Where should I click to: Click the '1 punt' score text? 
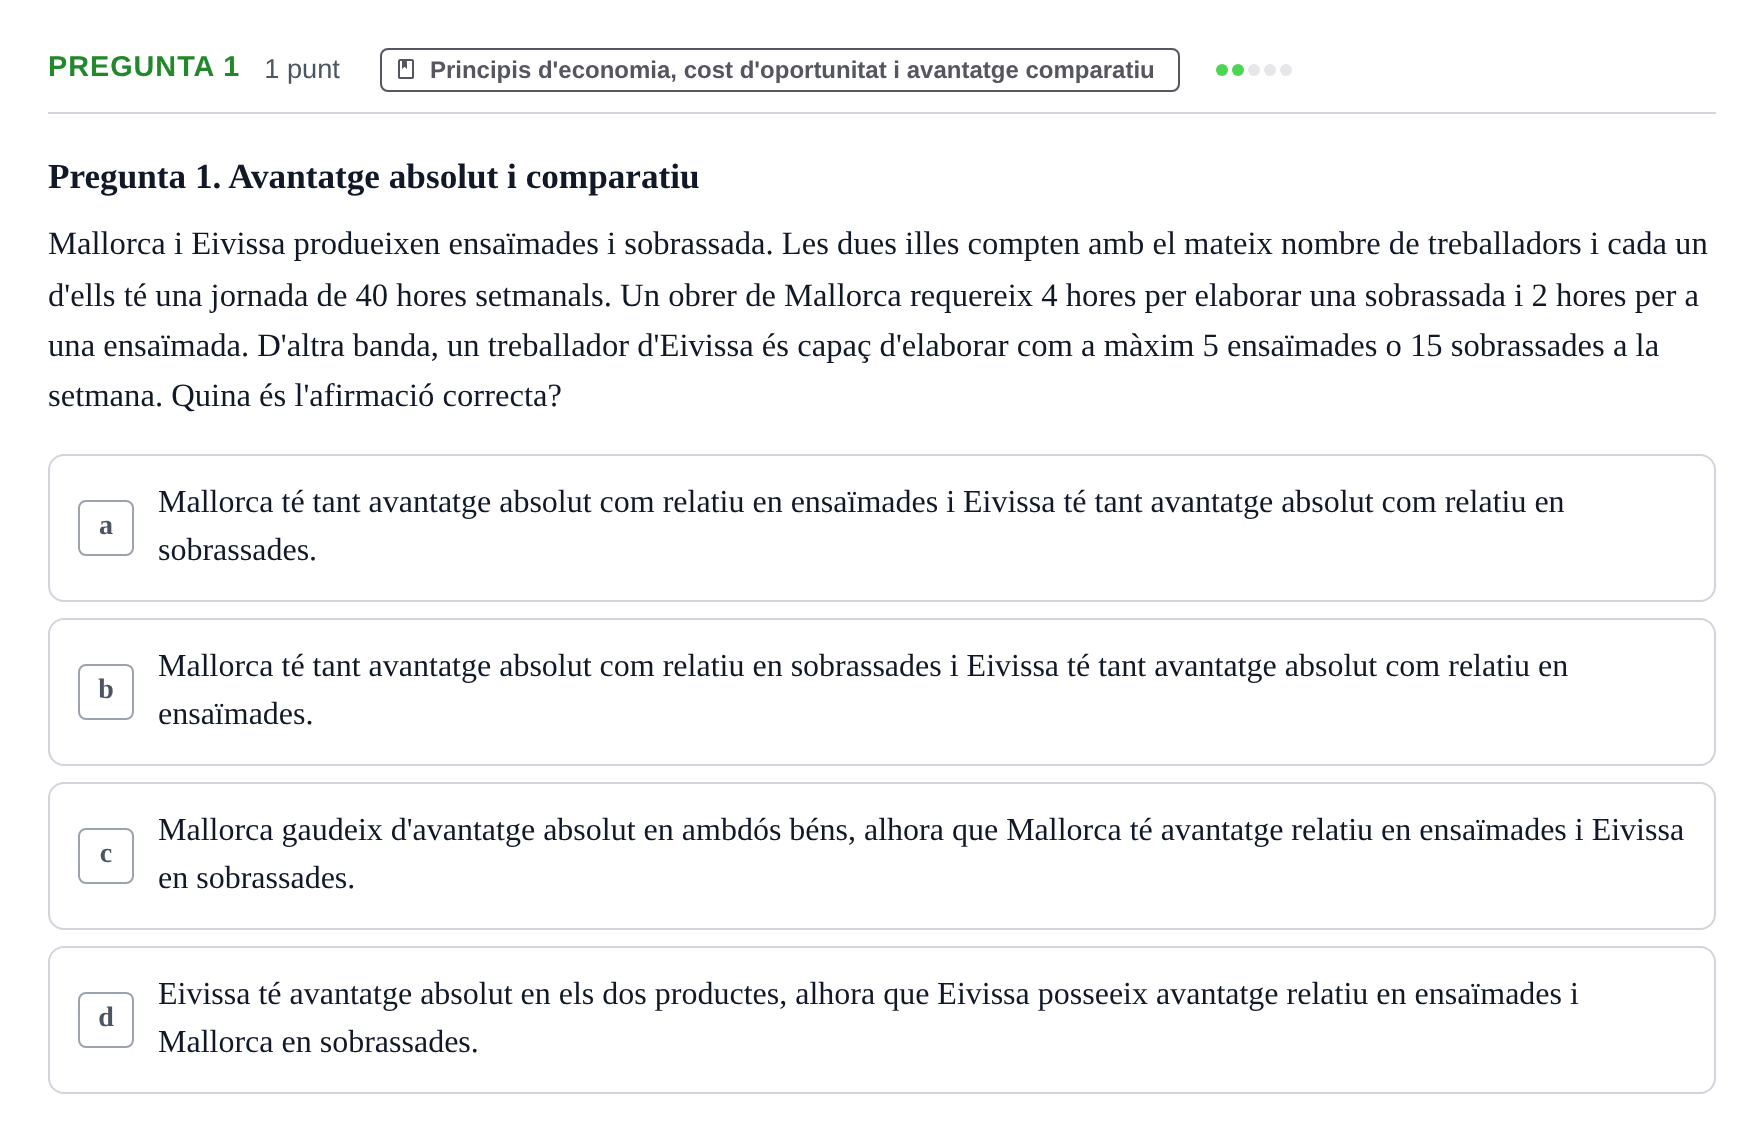pos(302,69)
